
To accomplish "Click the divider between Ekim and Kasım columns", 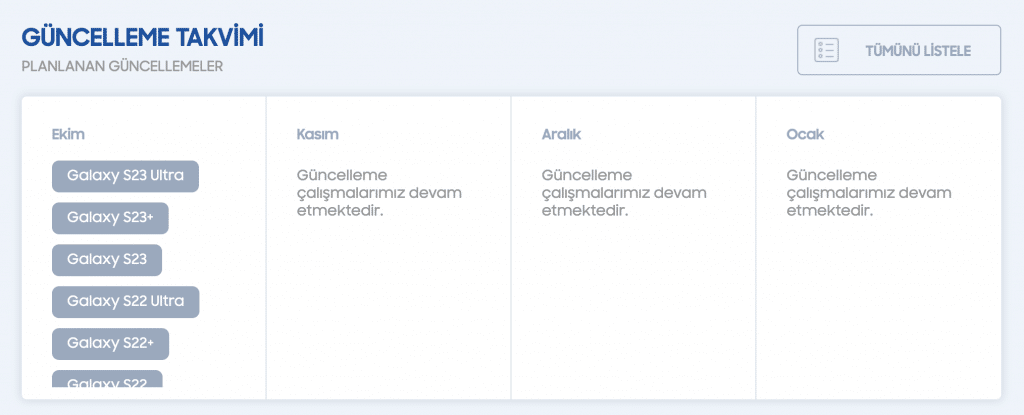I will [x=266, y=248].
